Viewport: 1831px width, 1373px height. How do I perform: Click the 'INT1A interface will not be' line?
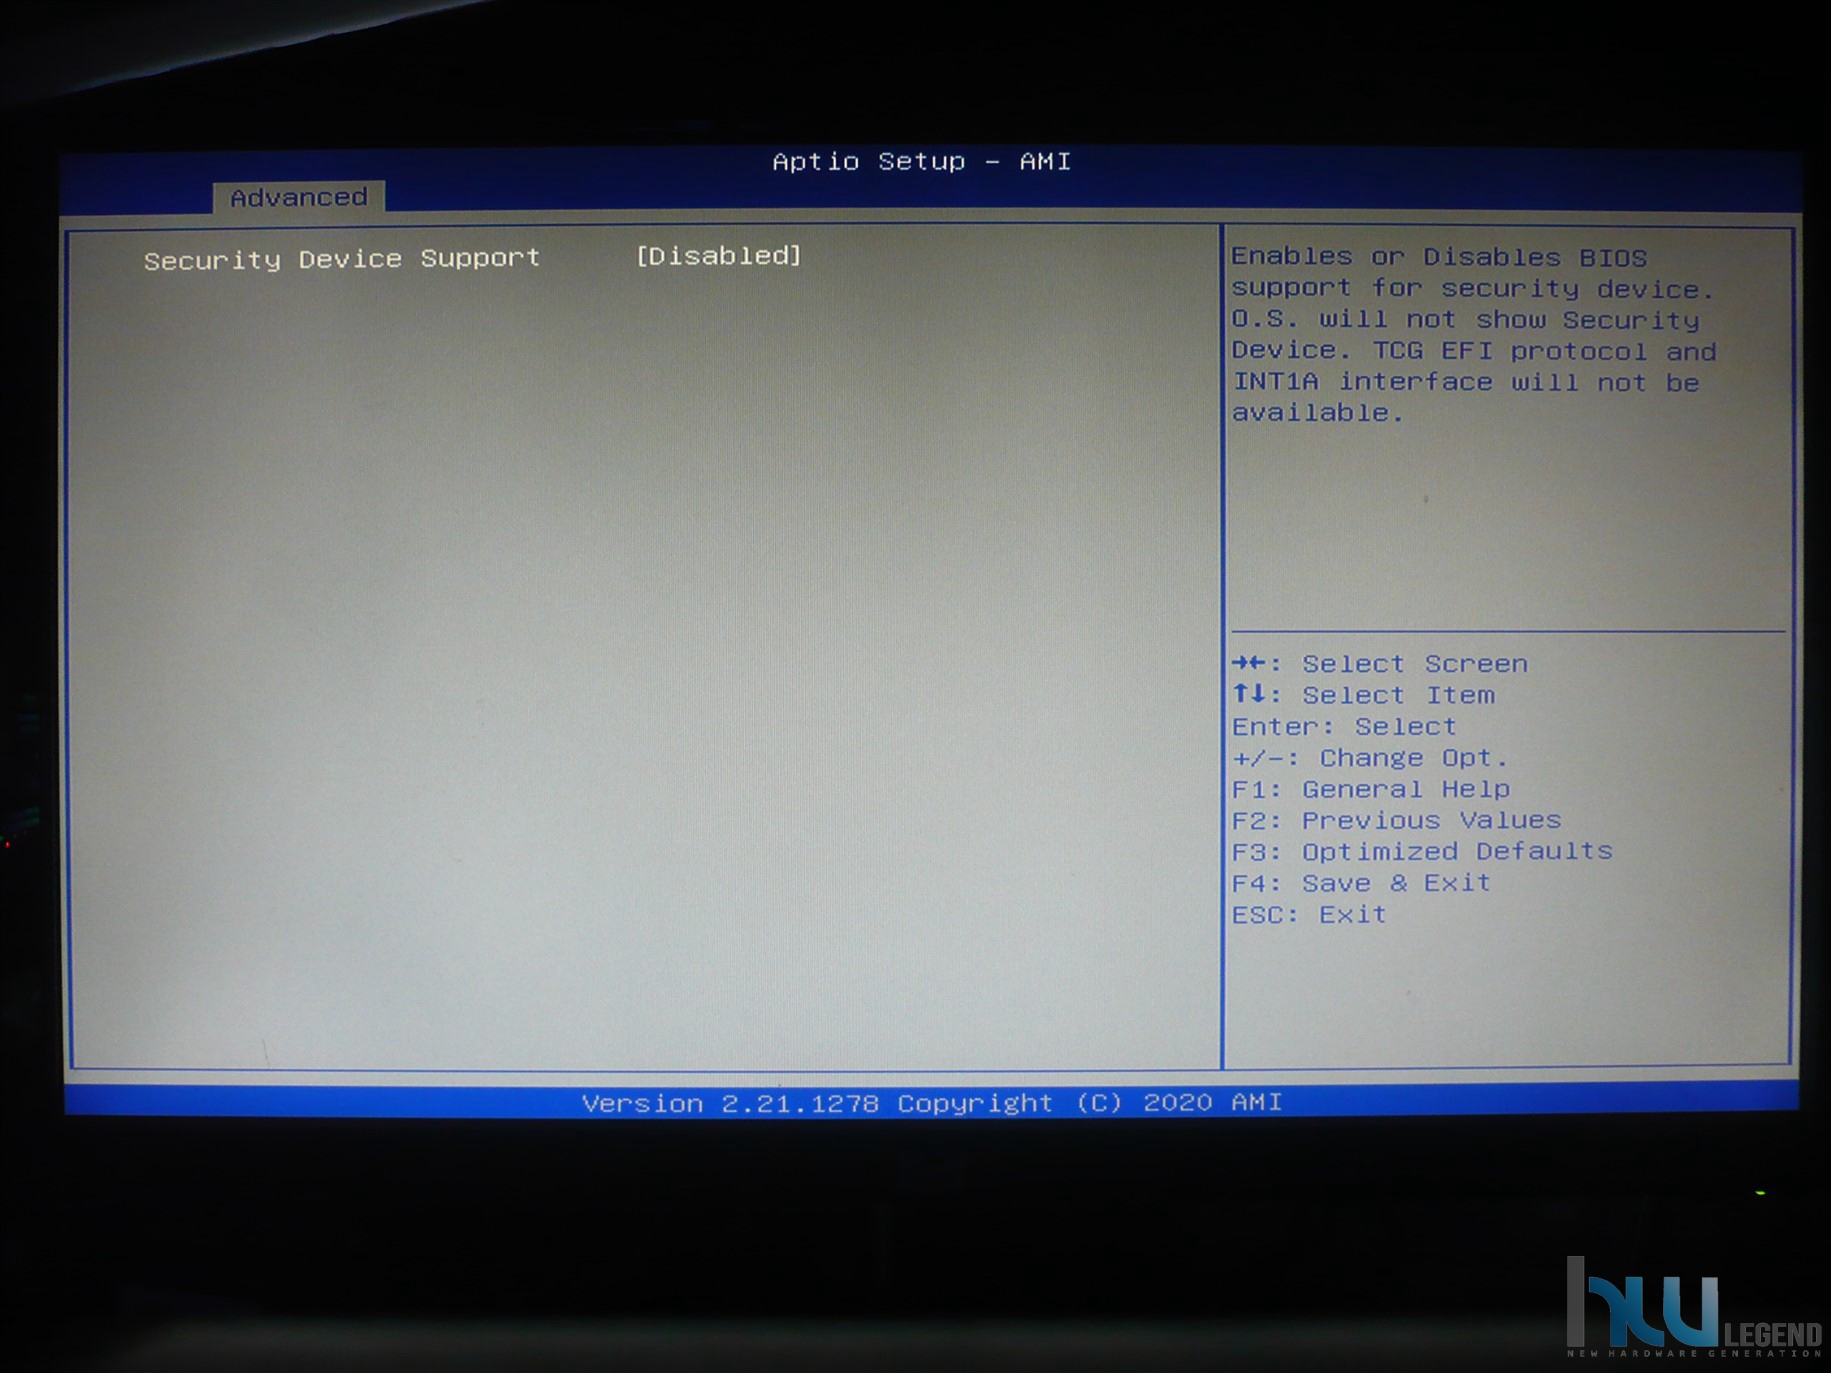1466,382
